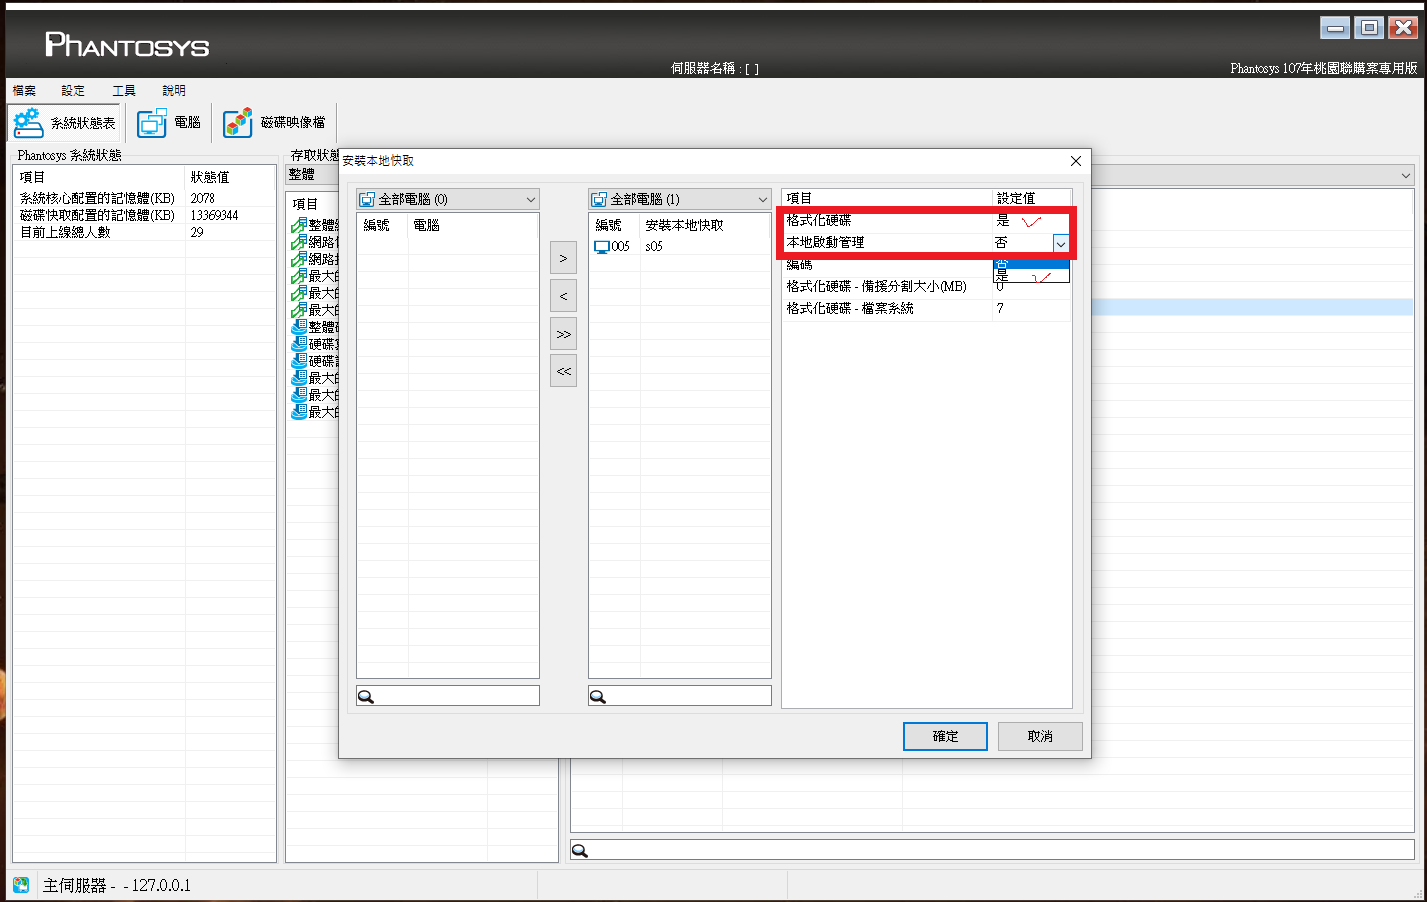1427x902 pixels.
Task: Click the 設定值 column header
Action: pos(1016,198)
